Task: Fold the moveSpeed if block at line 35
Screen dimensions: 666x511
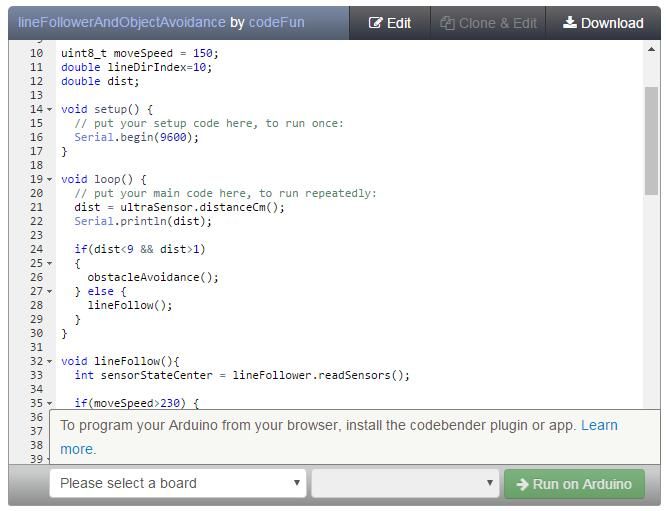Action: tap(49, 404)
